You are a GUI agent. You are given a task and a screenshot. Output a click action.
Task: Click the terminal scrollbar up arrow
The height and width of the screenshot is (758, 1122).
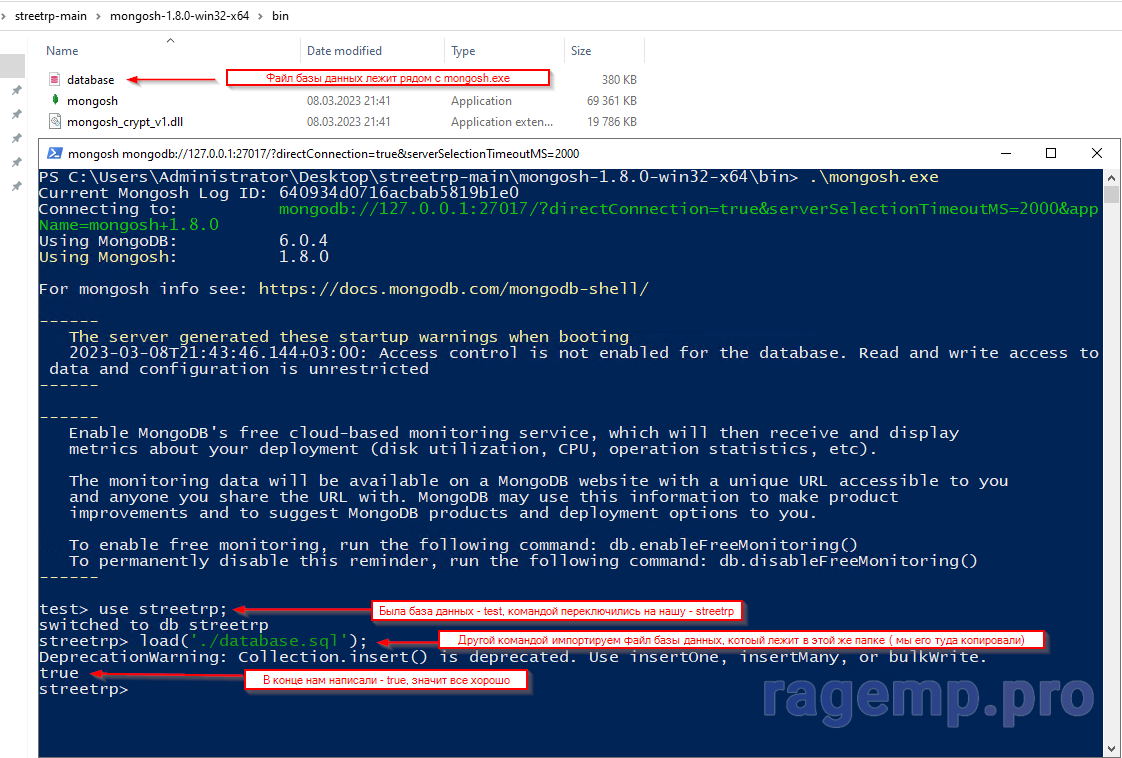point(1111,178)
